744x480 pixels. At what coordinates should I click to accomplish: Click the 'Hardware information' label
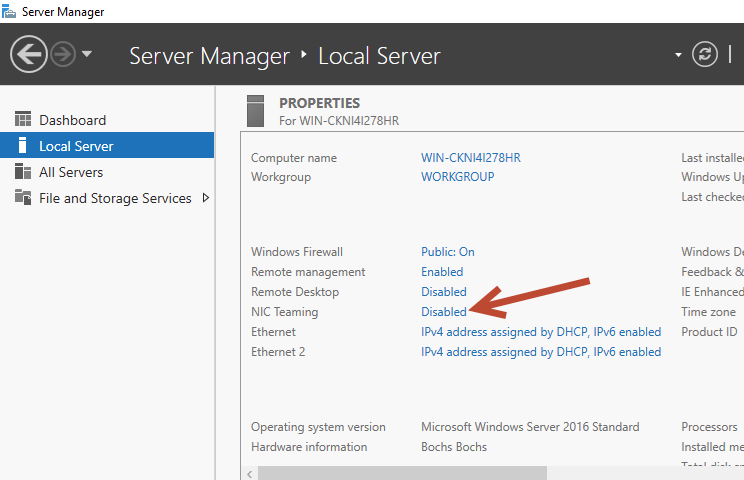309,447
